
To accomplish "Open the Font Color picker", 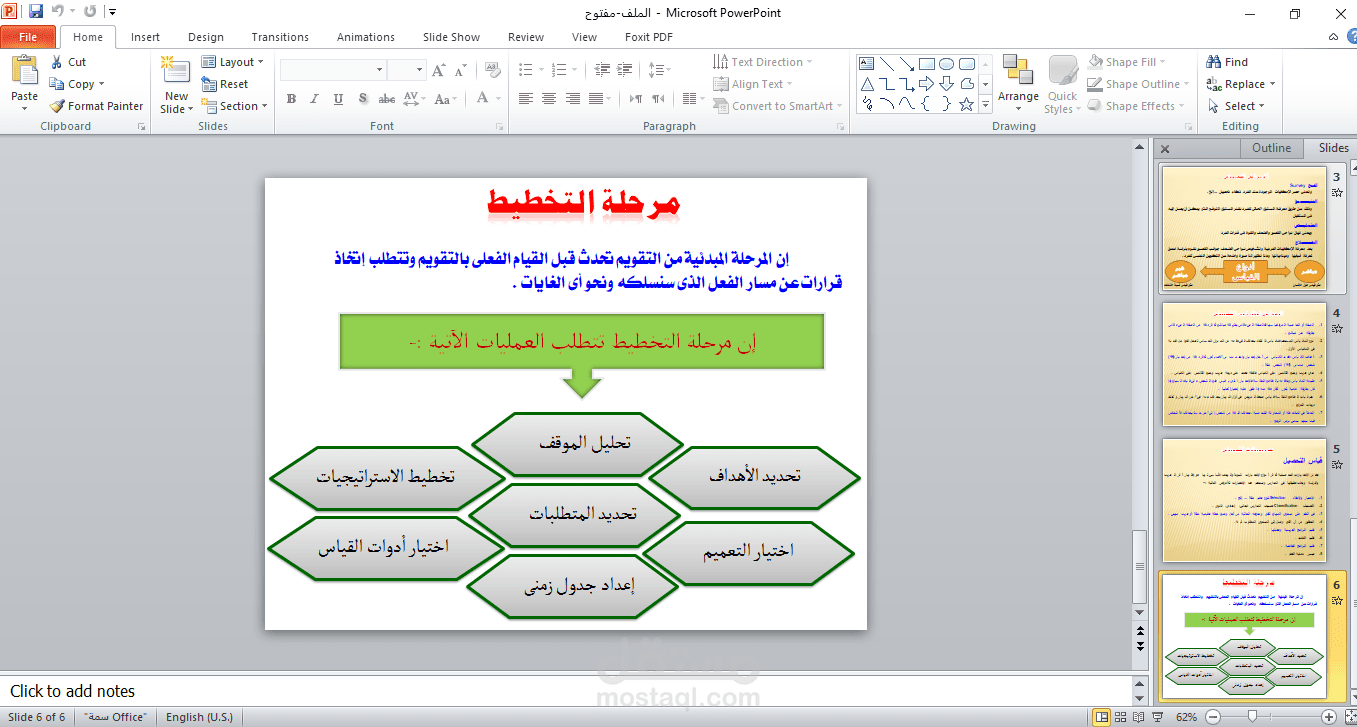I will 488,98.
